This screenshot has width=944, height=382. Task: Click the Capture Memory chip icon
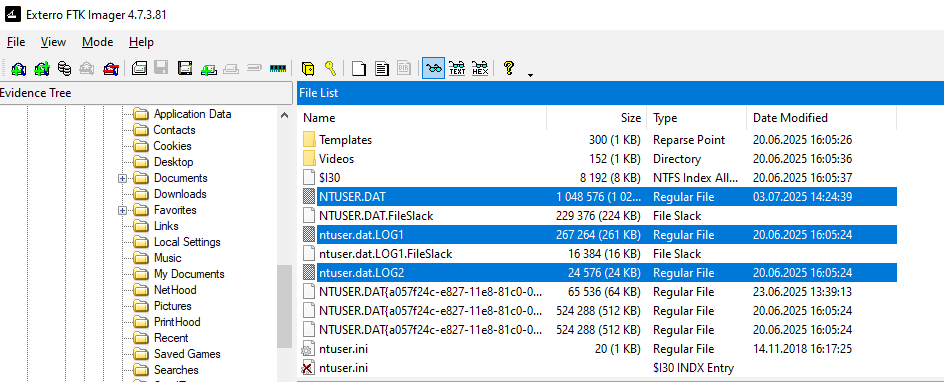(277, 69)
